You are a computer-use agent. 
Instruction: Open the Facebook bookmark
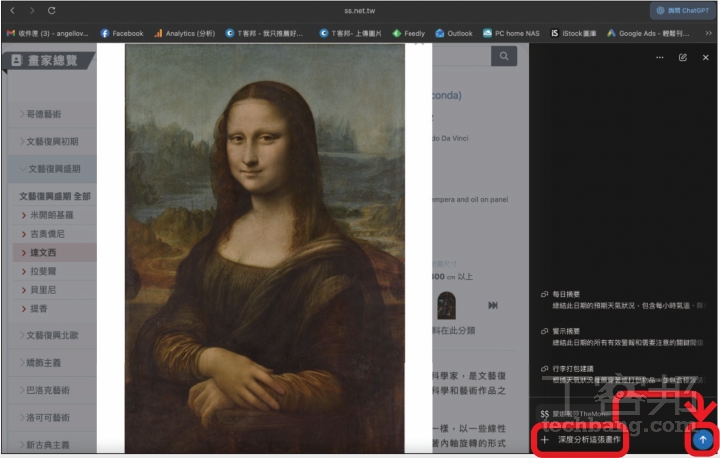pyautogui.click(x=122, y=33)
